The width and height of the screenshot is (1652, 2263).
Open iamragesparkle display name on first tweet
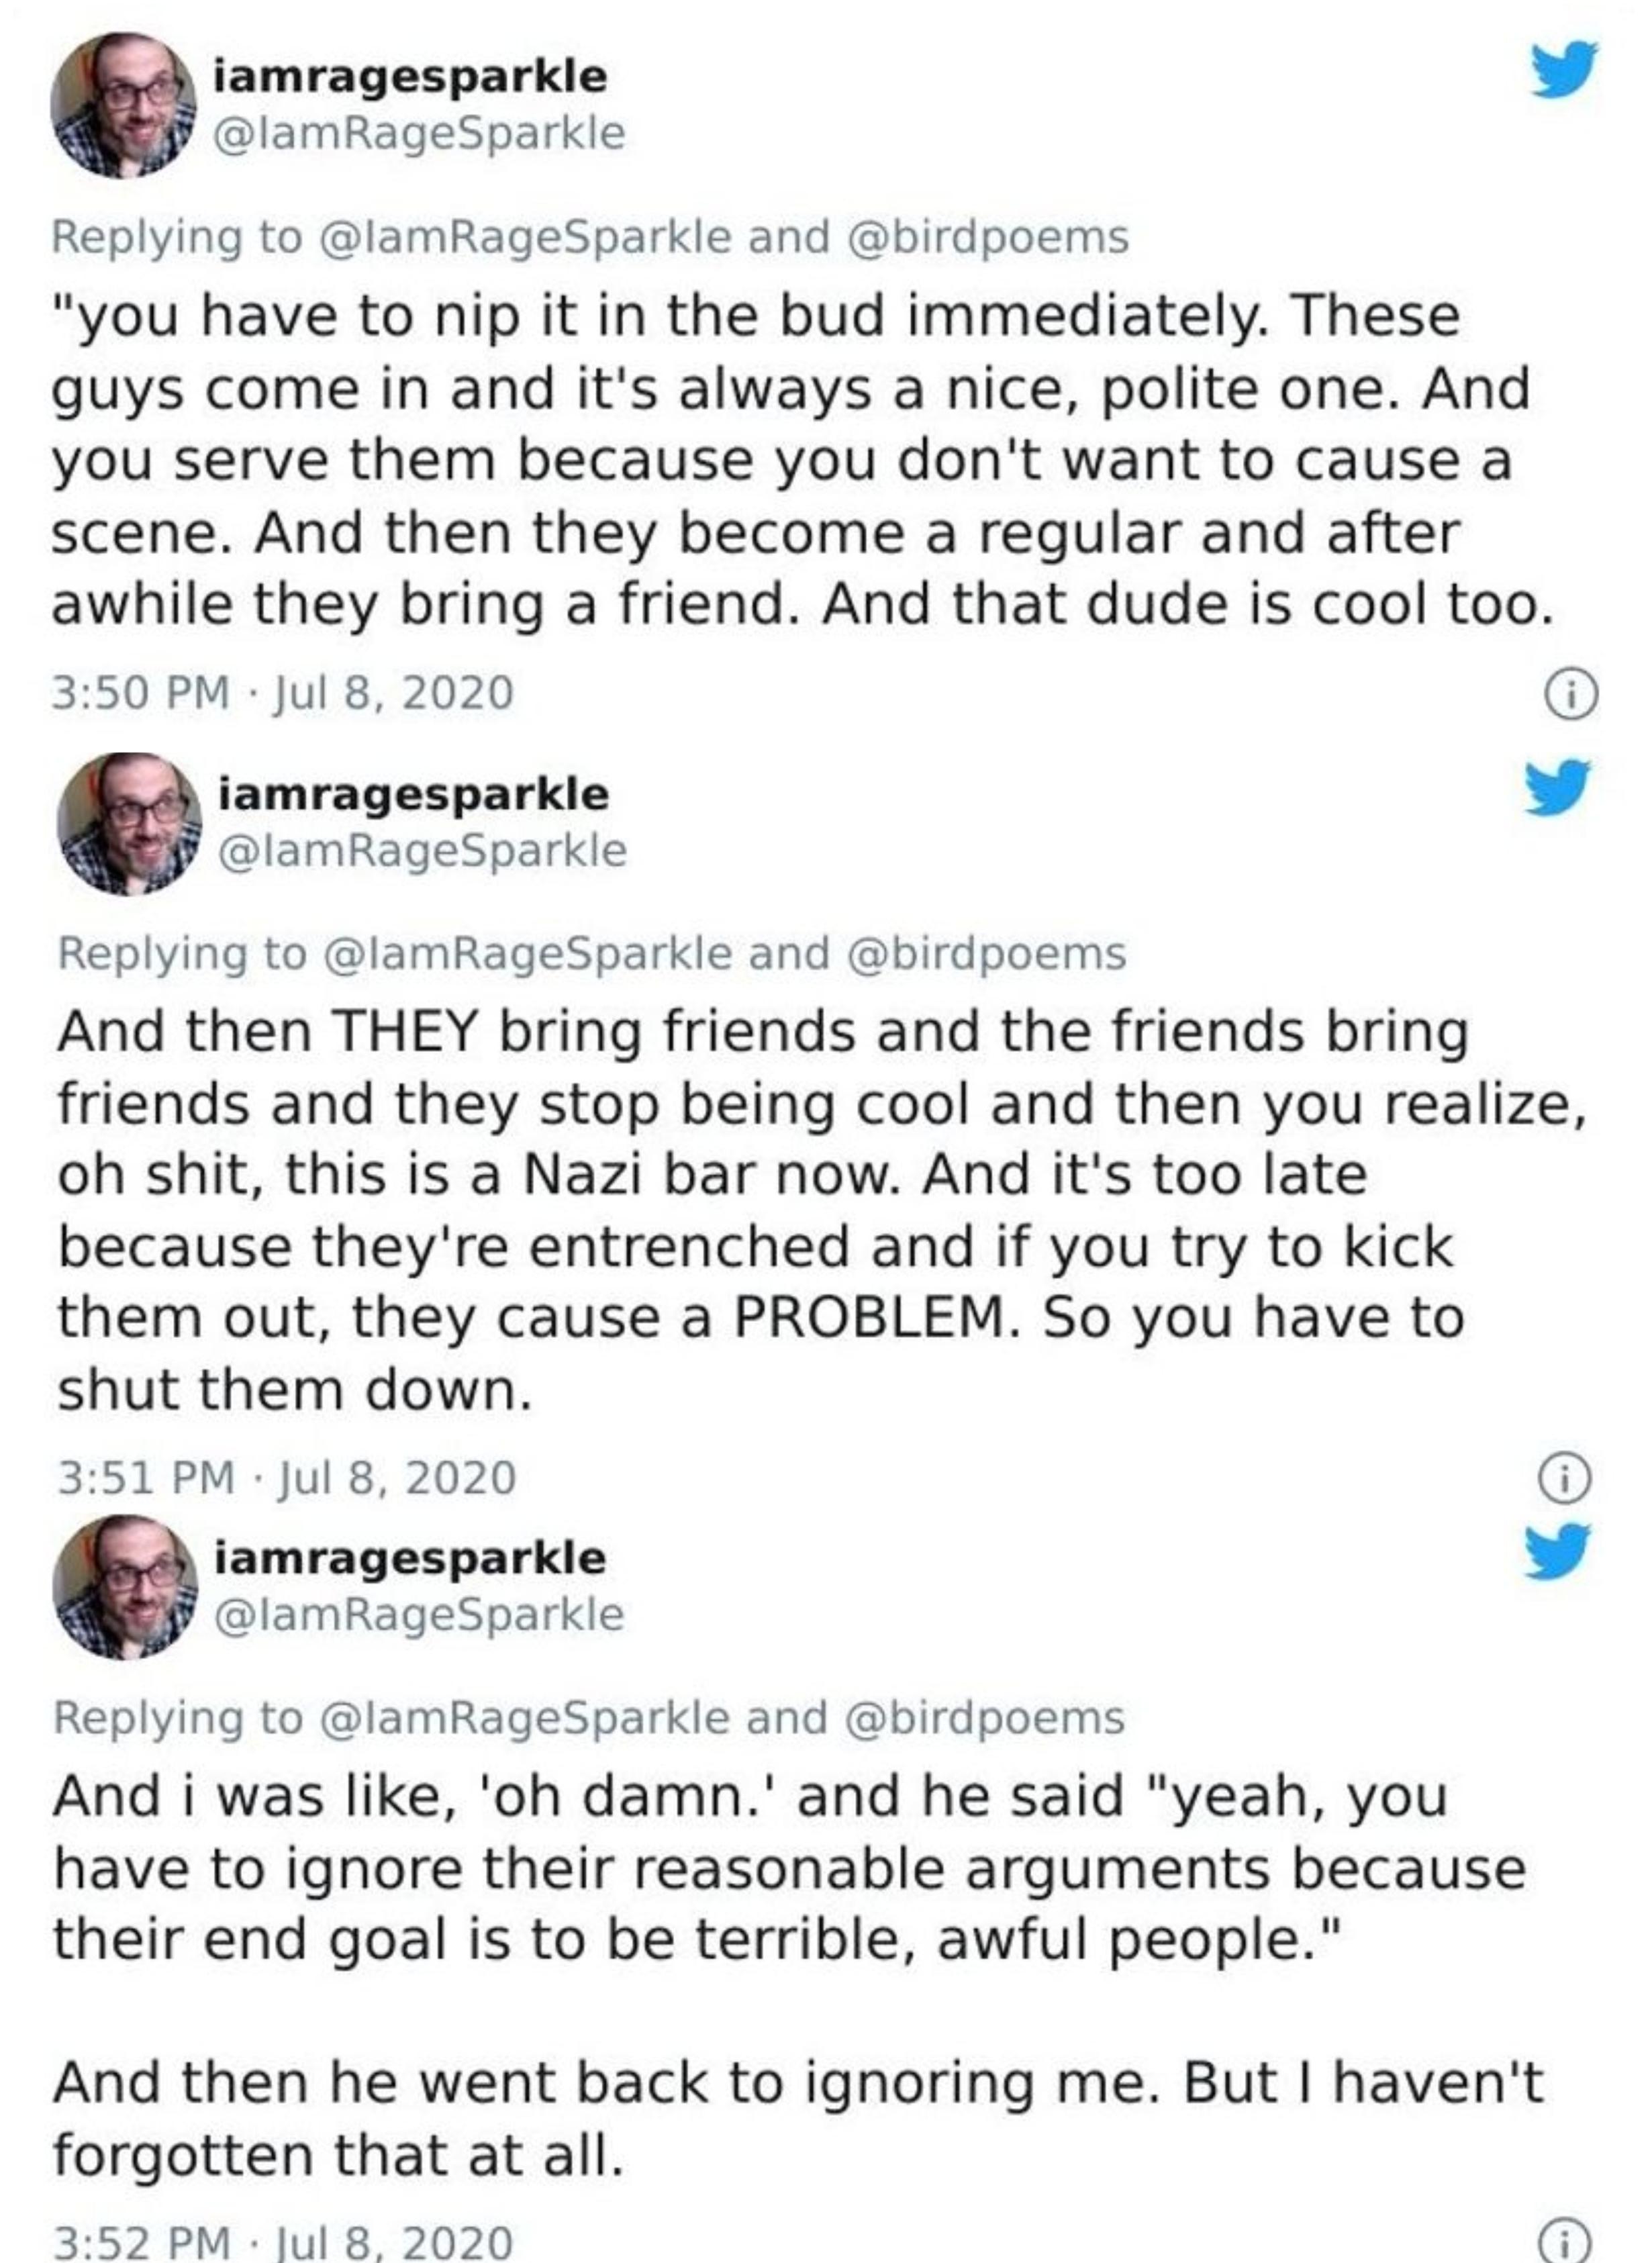[x=410, y=77]
